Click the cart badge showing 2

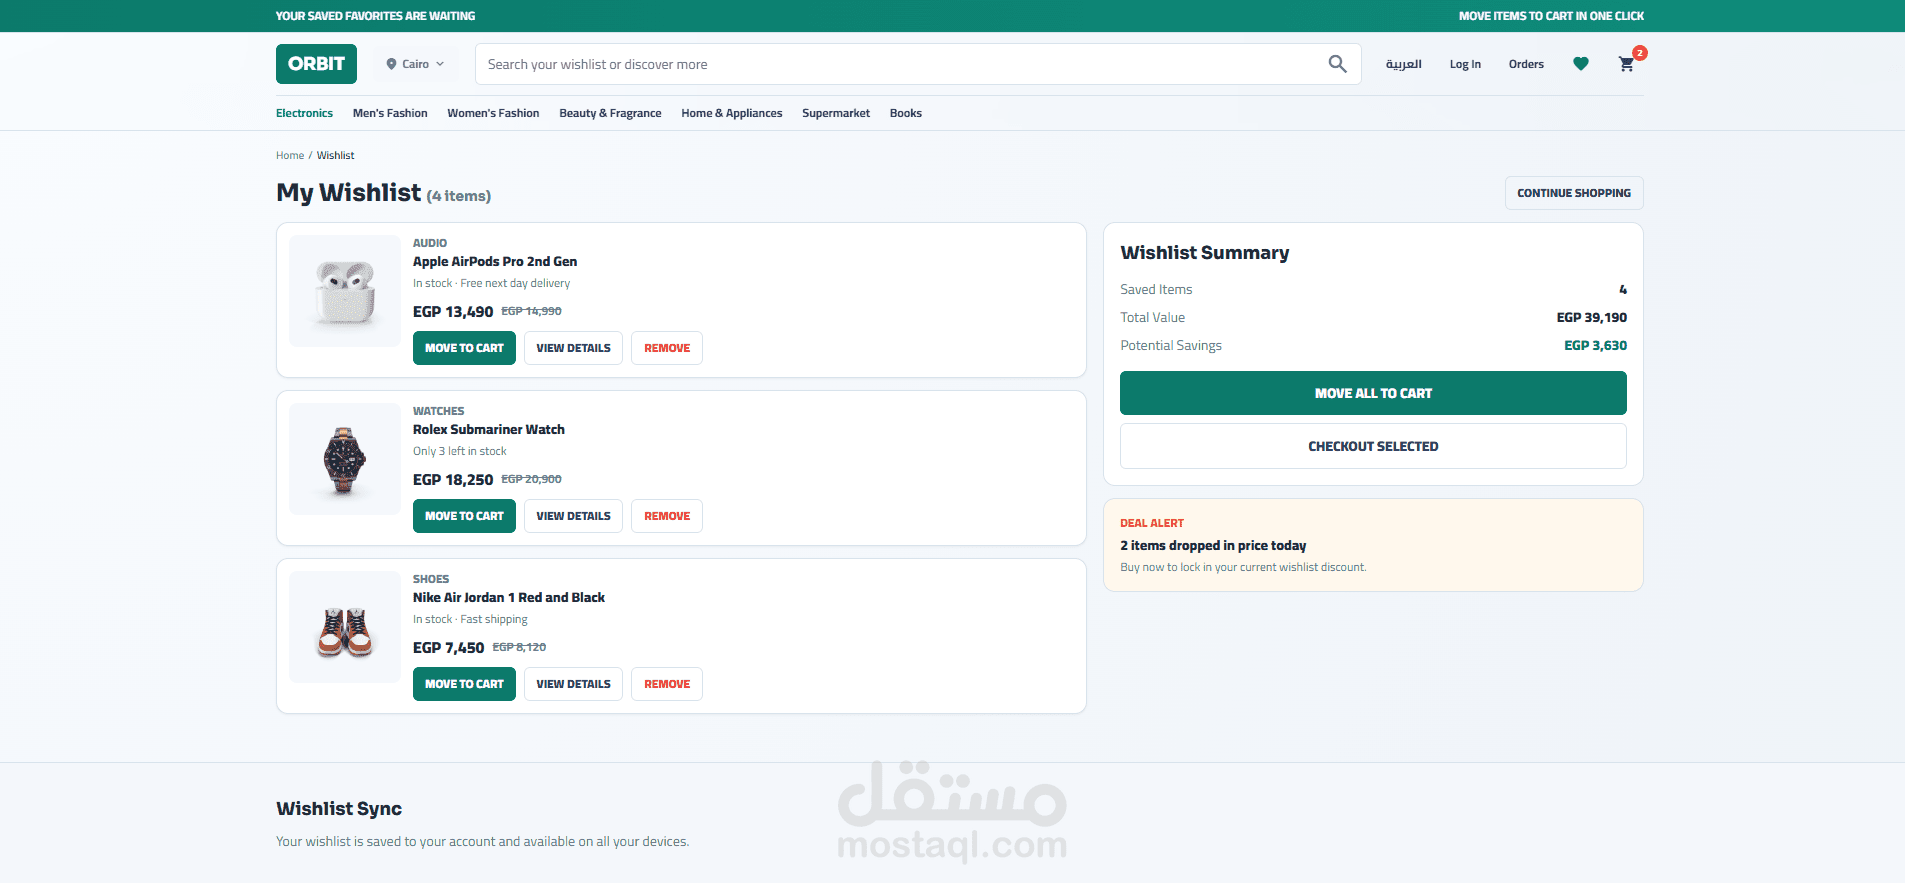[x=1640, y=53]
